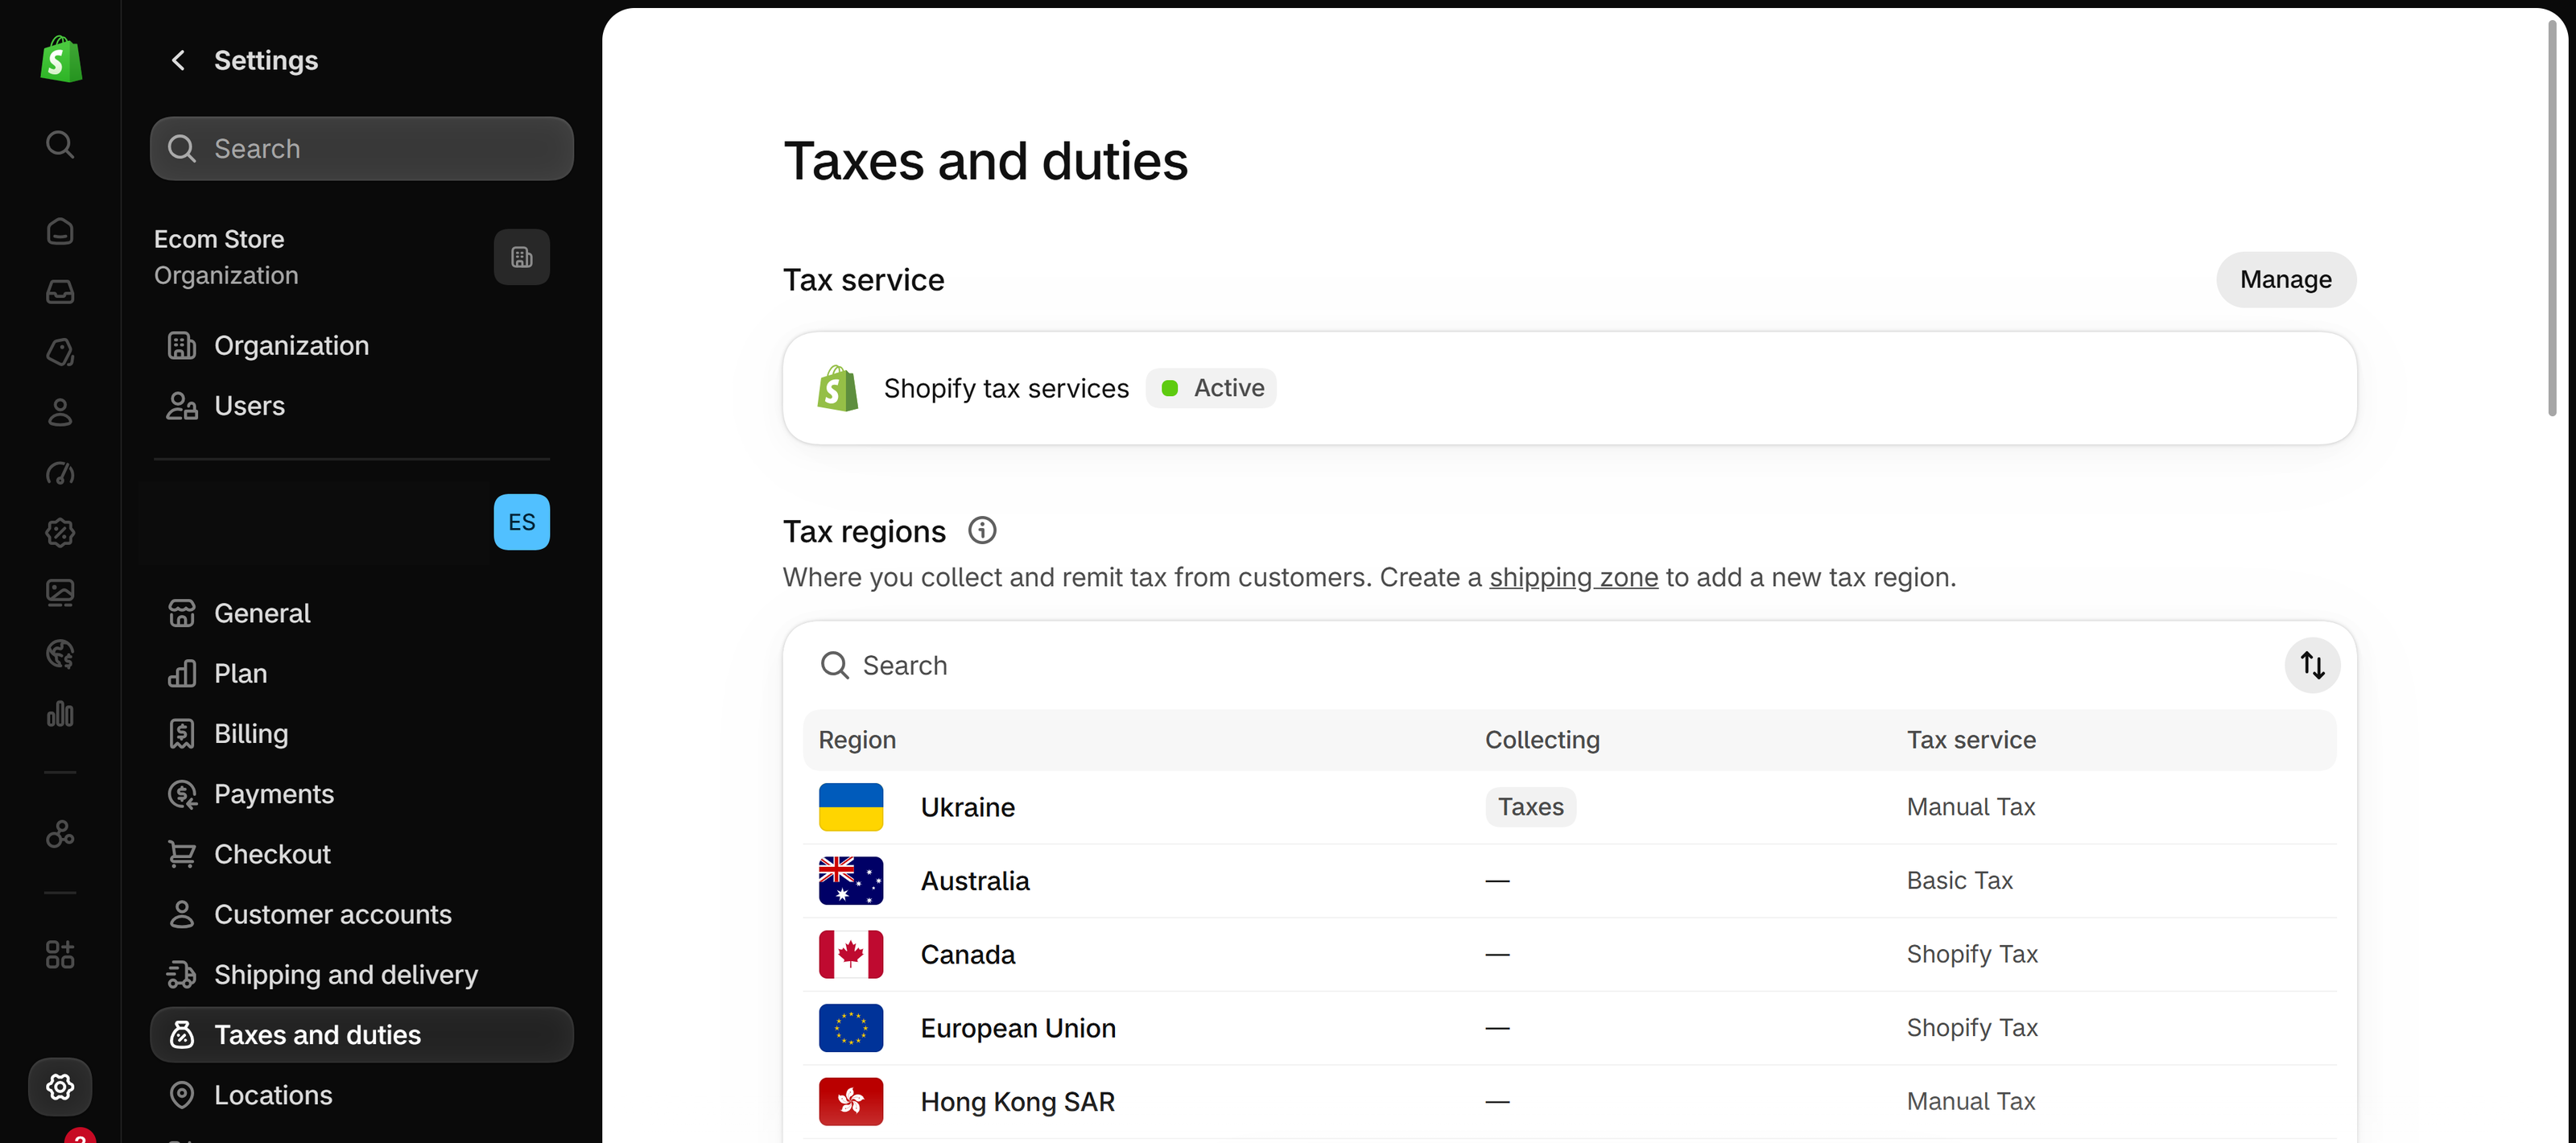Click the Shopify tax services card
Viewport: 2576px width, 1143px height.
1570,388
